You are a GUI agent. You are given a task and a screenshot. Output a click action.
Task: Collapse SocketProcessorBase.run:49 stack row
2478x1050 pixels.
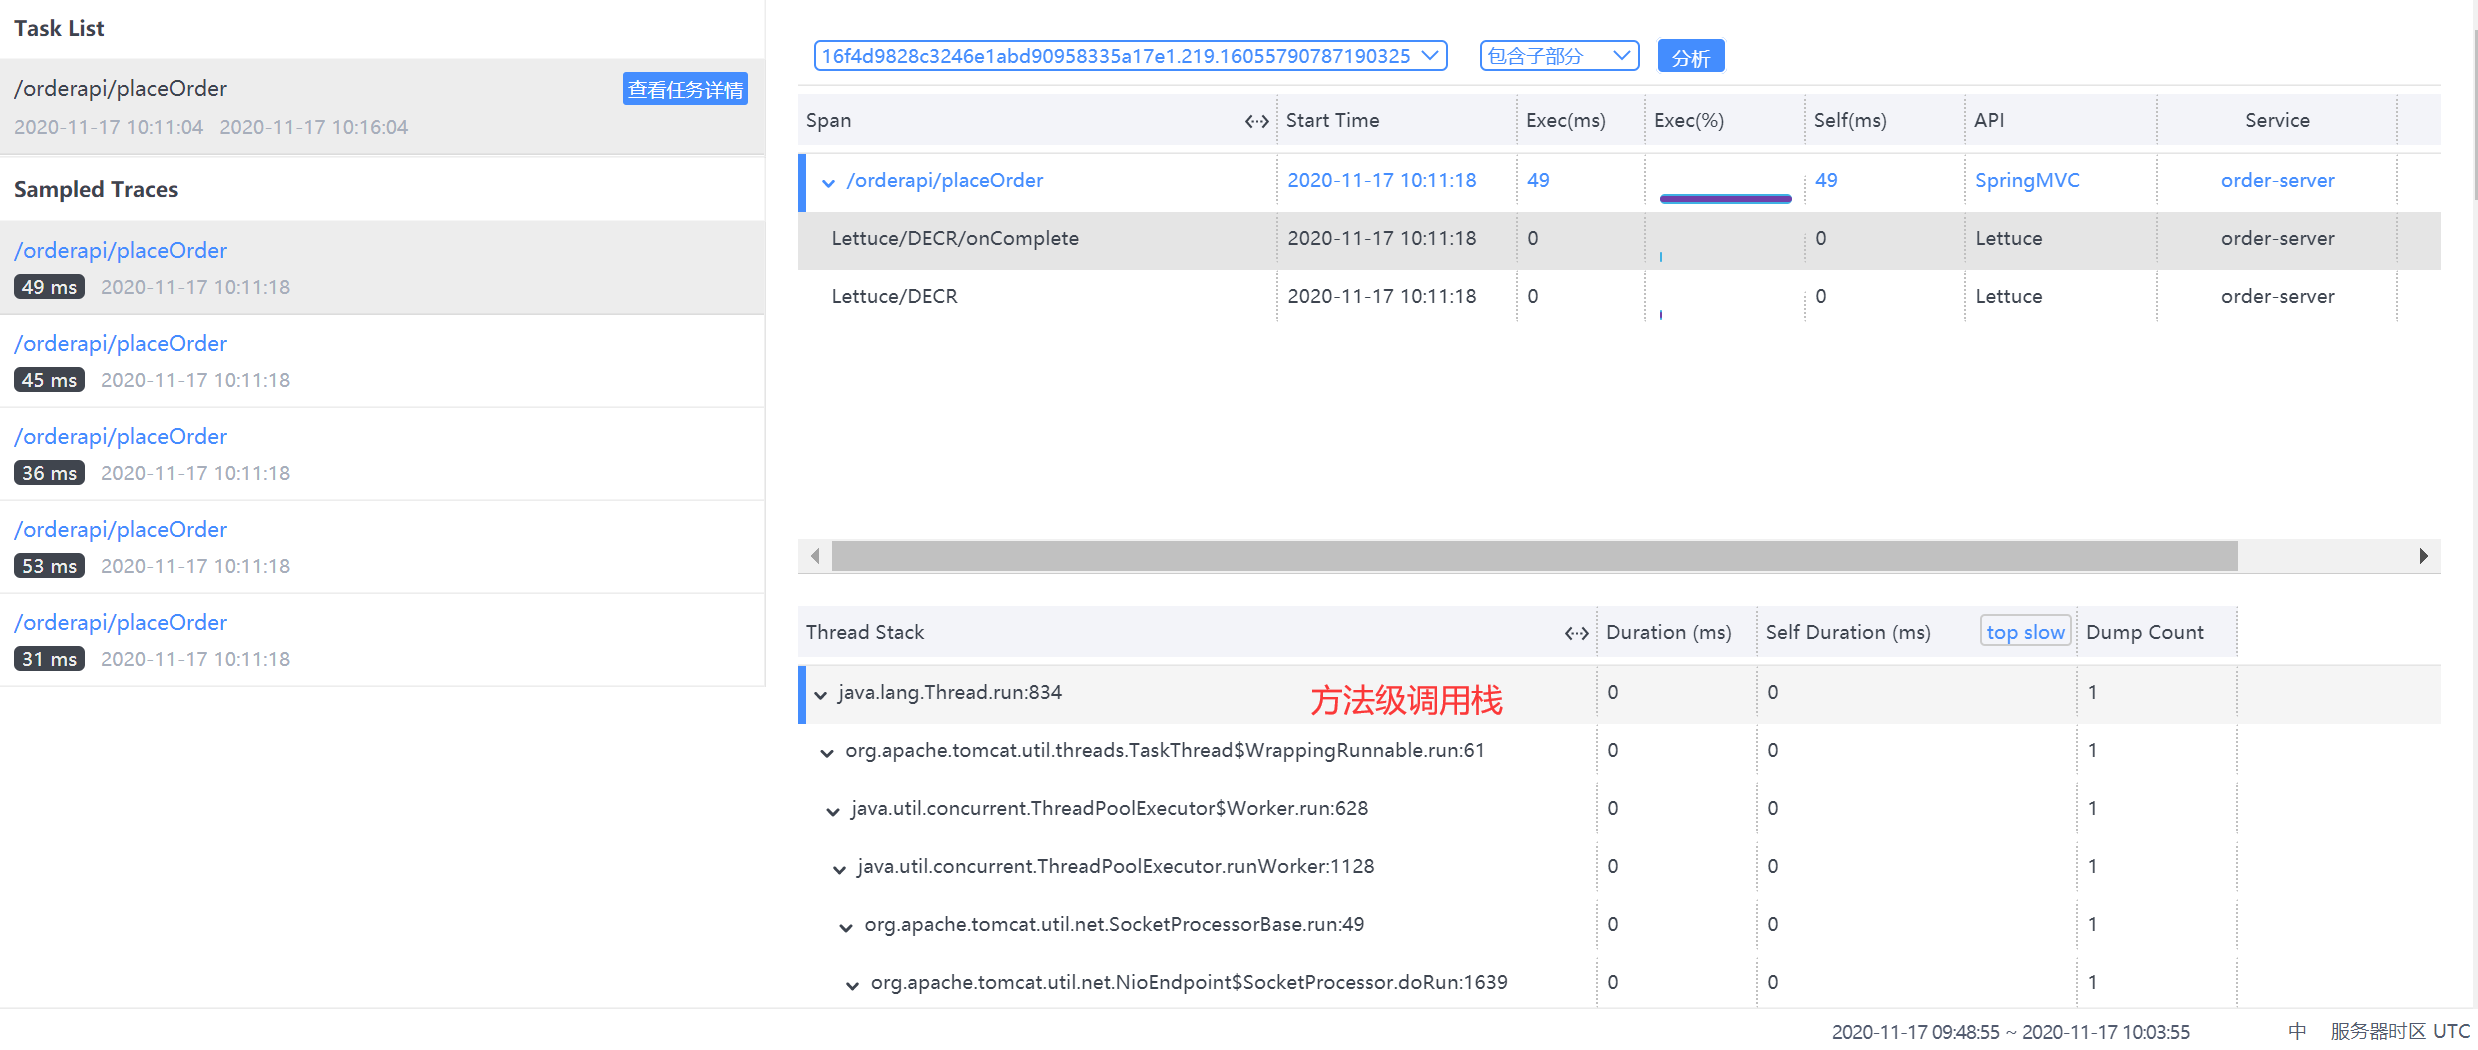(x=846, y=926)
